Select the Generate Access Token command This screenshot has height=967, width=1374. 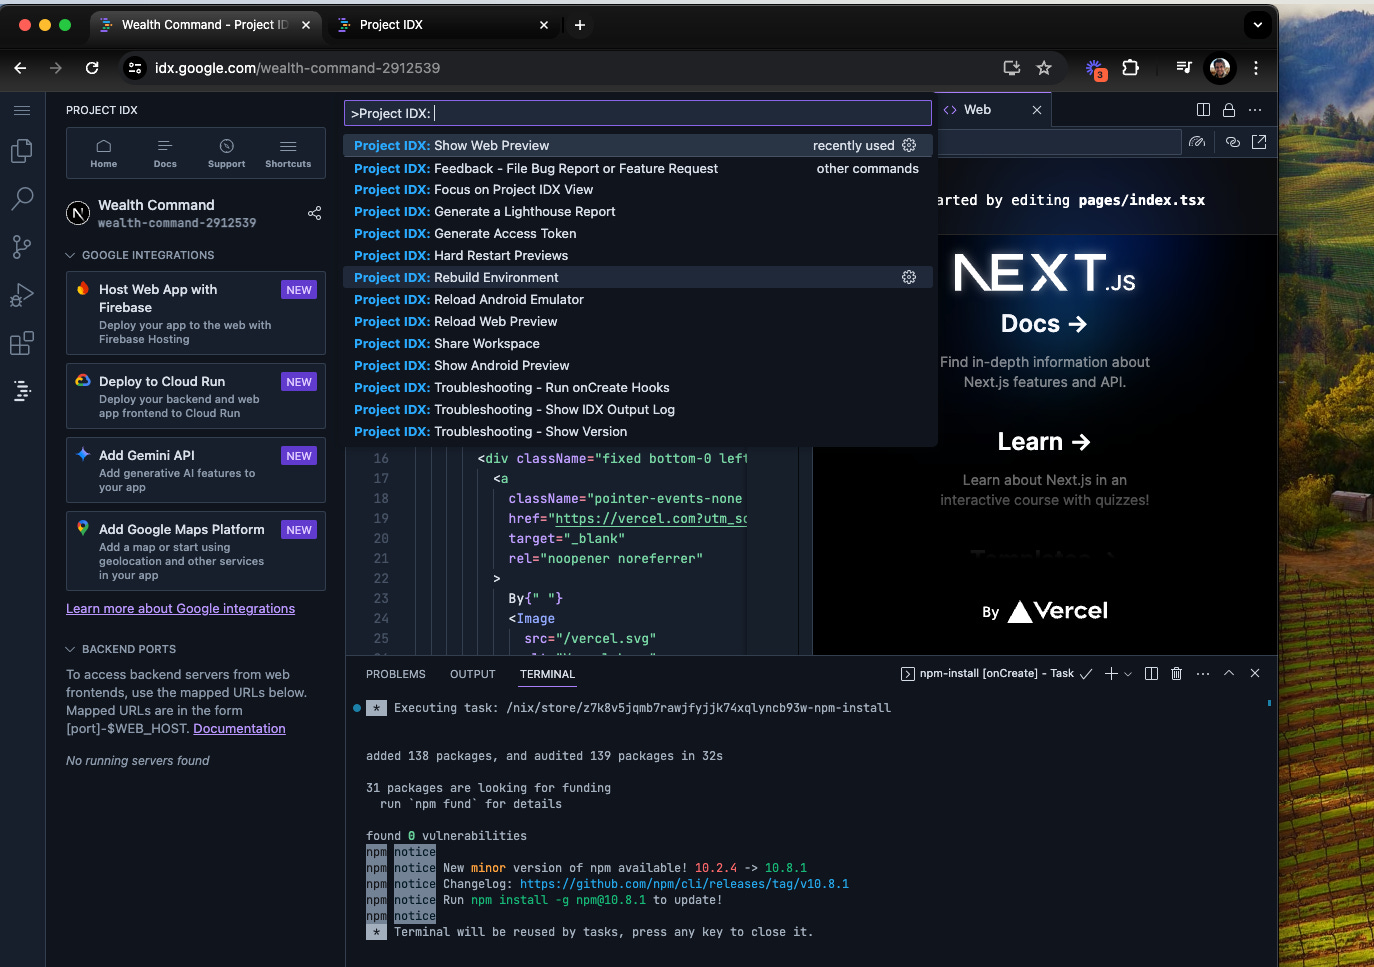(638, 233)
